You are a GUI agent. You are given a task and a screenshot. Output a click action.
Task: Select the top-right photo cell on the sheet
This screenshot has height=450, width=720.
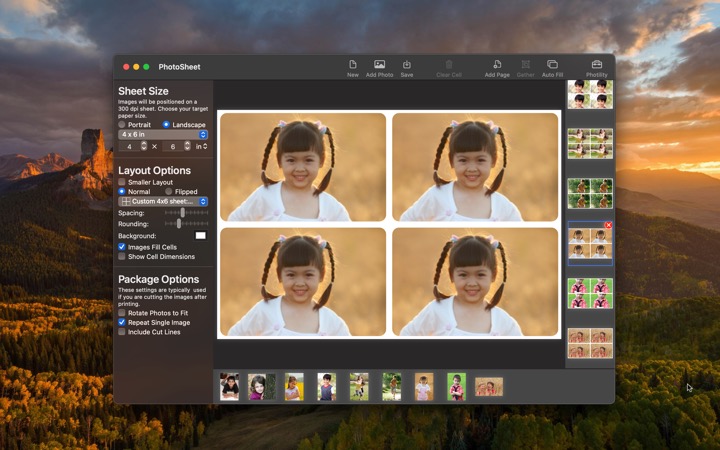click(x=475, y=167)
